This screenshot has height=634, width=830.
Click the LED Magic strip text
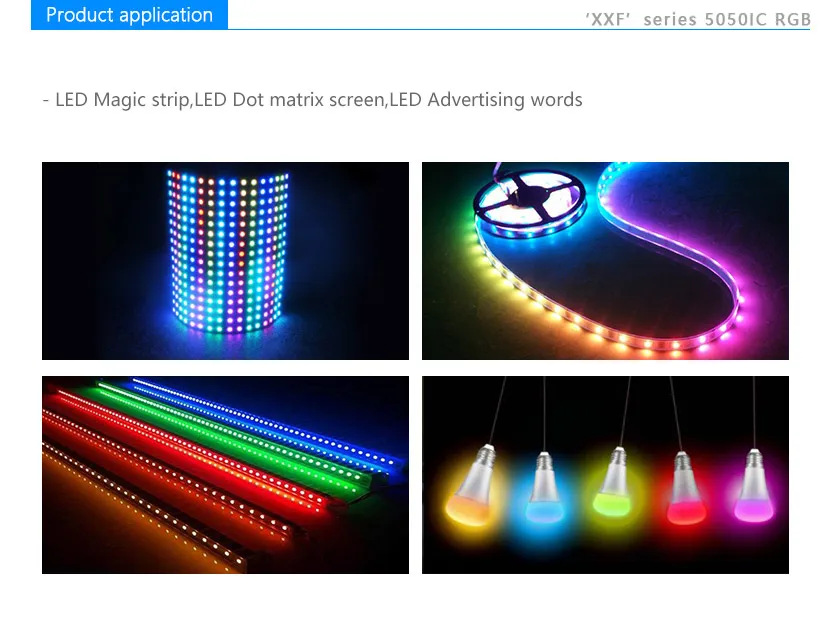pos(123,99)
